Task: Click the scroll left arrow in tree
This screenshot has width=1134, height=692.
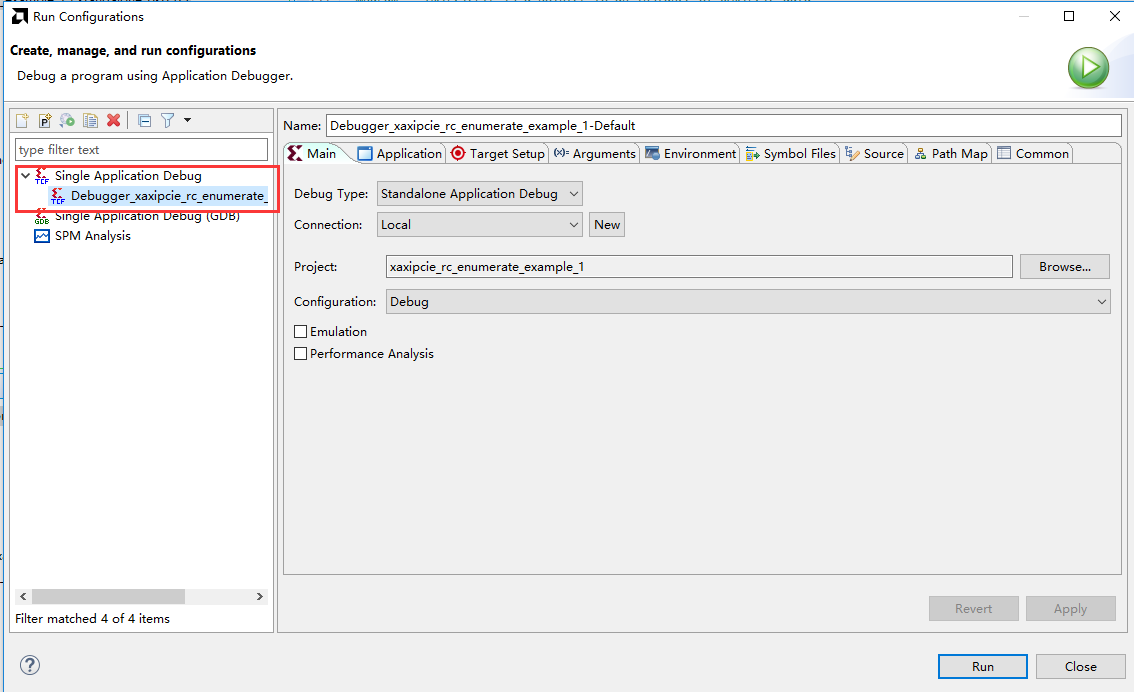Action: tap(23, 597)
